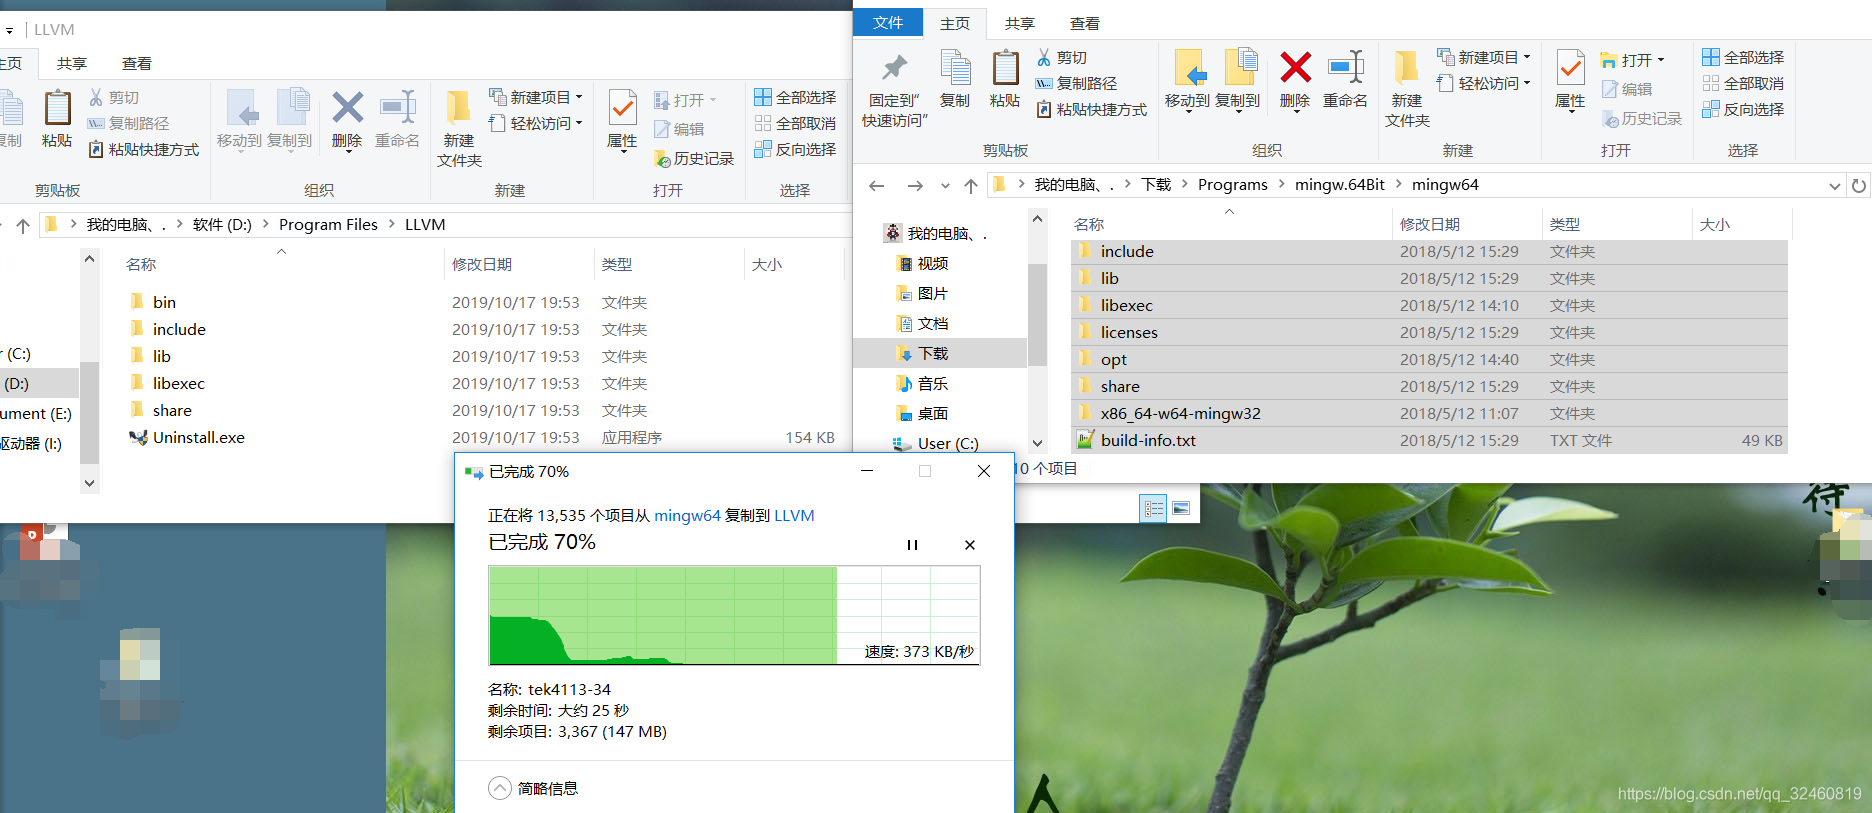This screenshot has width=1872, height=813.
Task: Expand address bar history dropdown in mingw64 window
Action: click(x=1835, y=186)
